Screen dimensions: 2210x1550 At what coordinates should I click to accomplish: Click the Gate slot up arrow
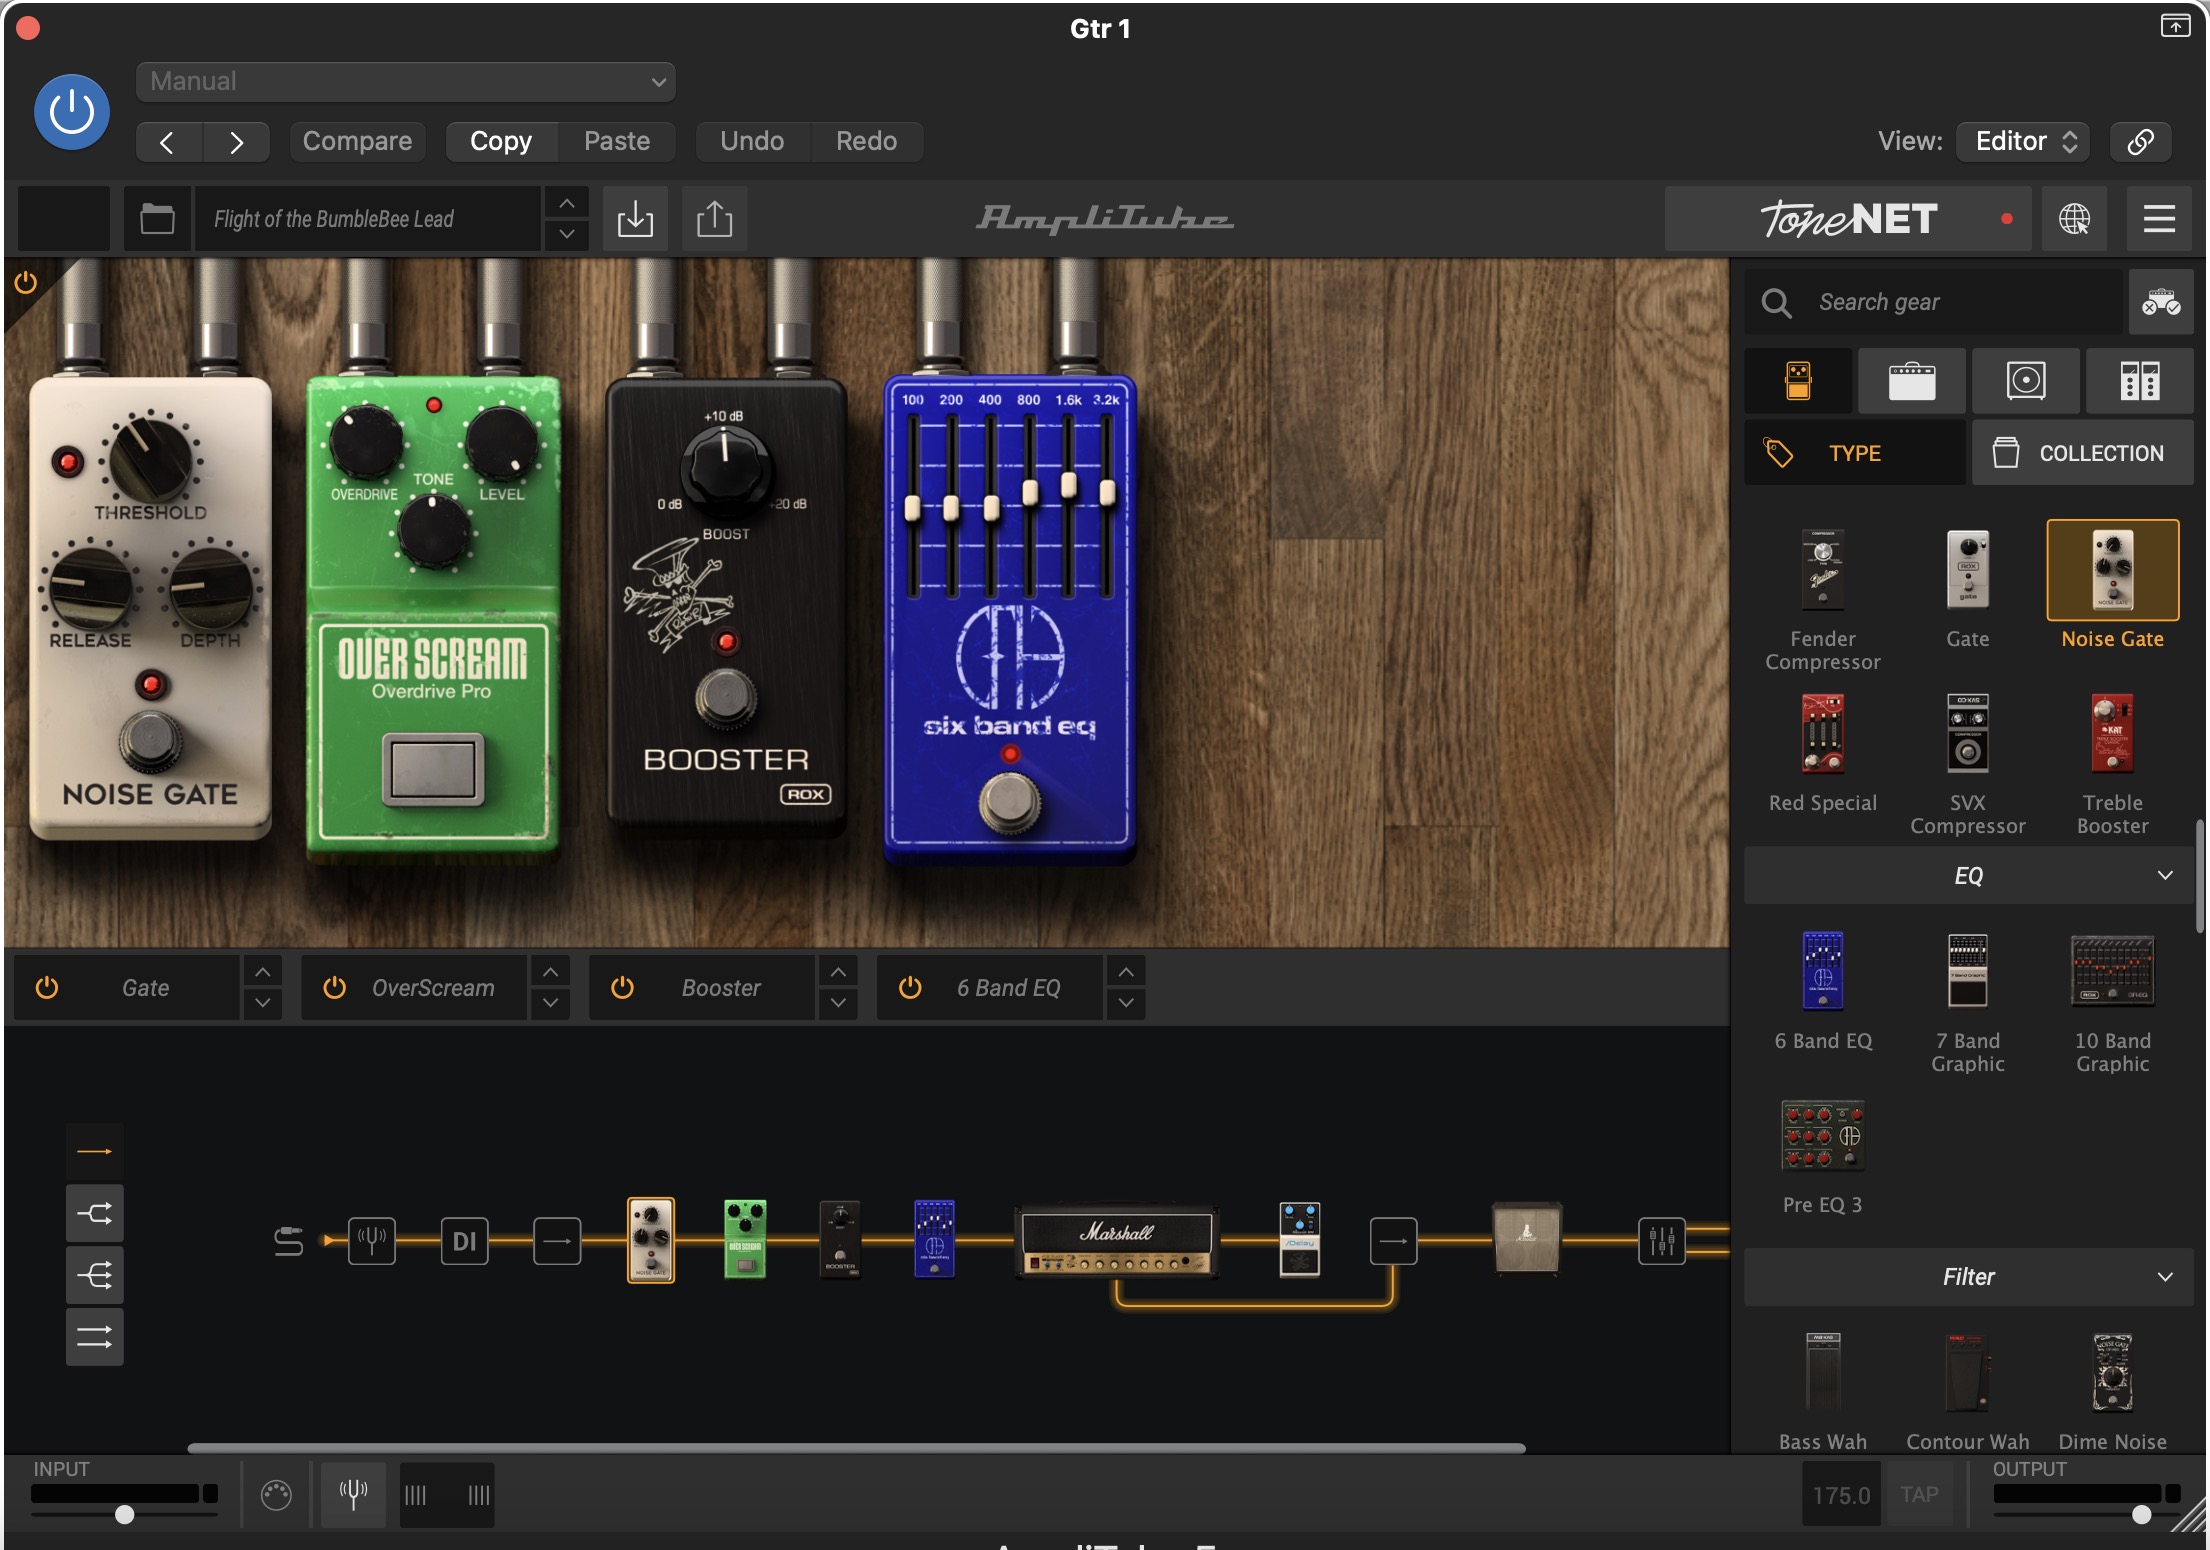(262, 972)
